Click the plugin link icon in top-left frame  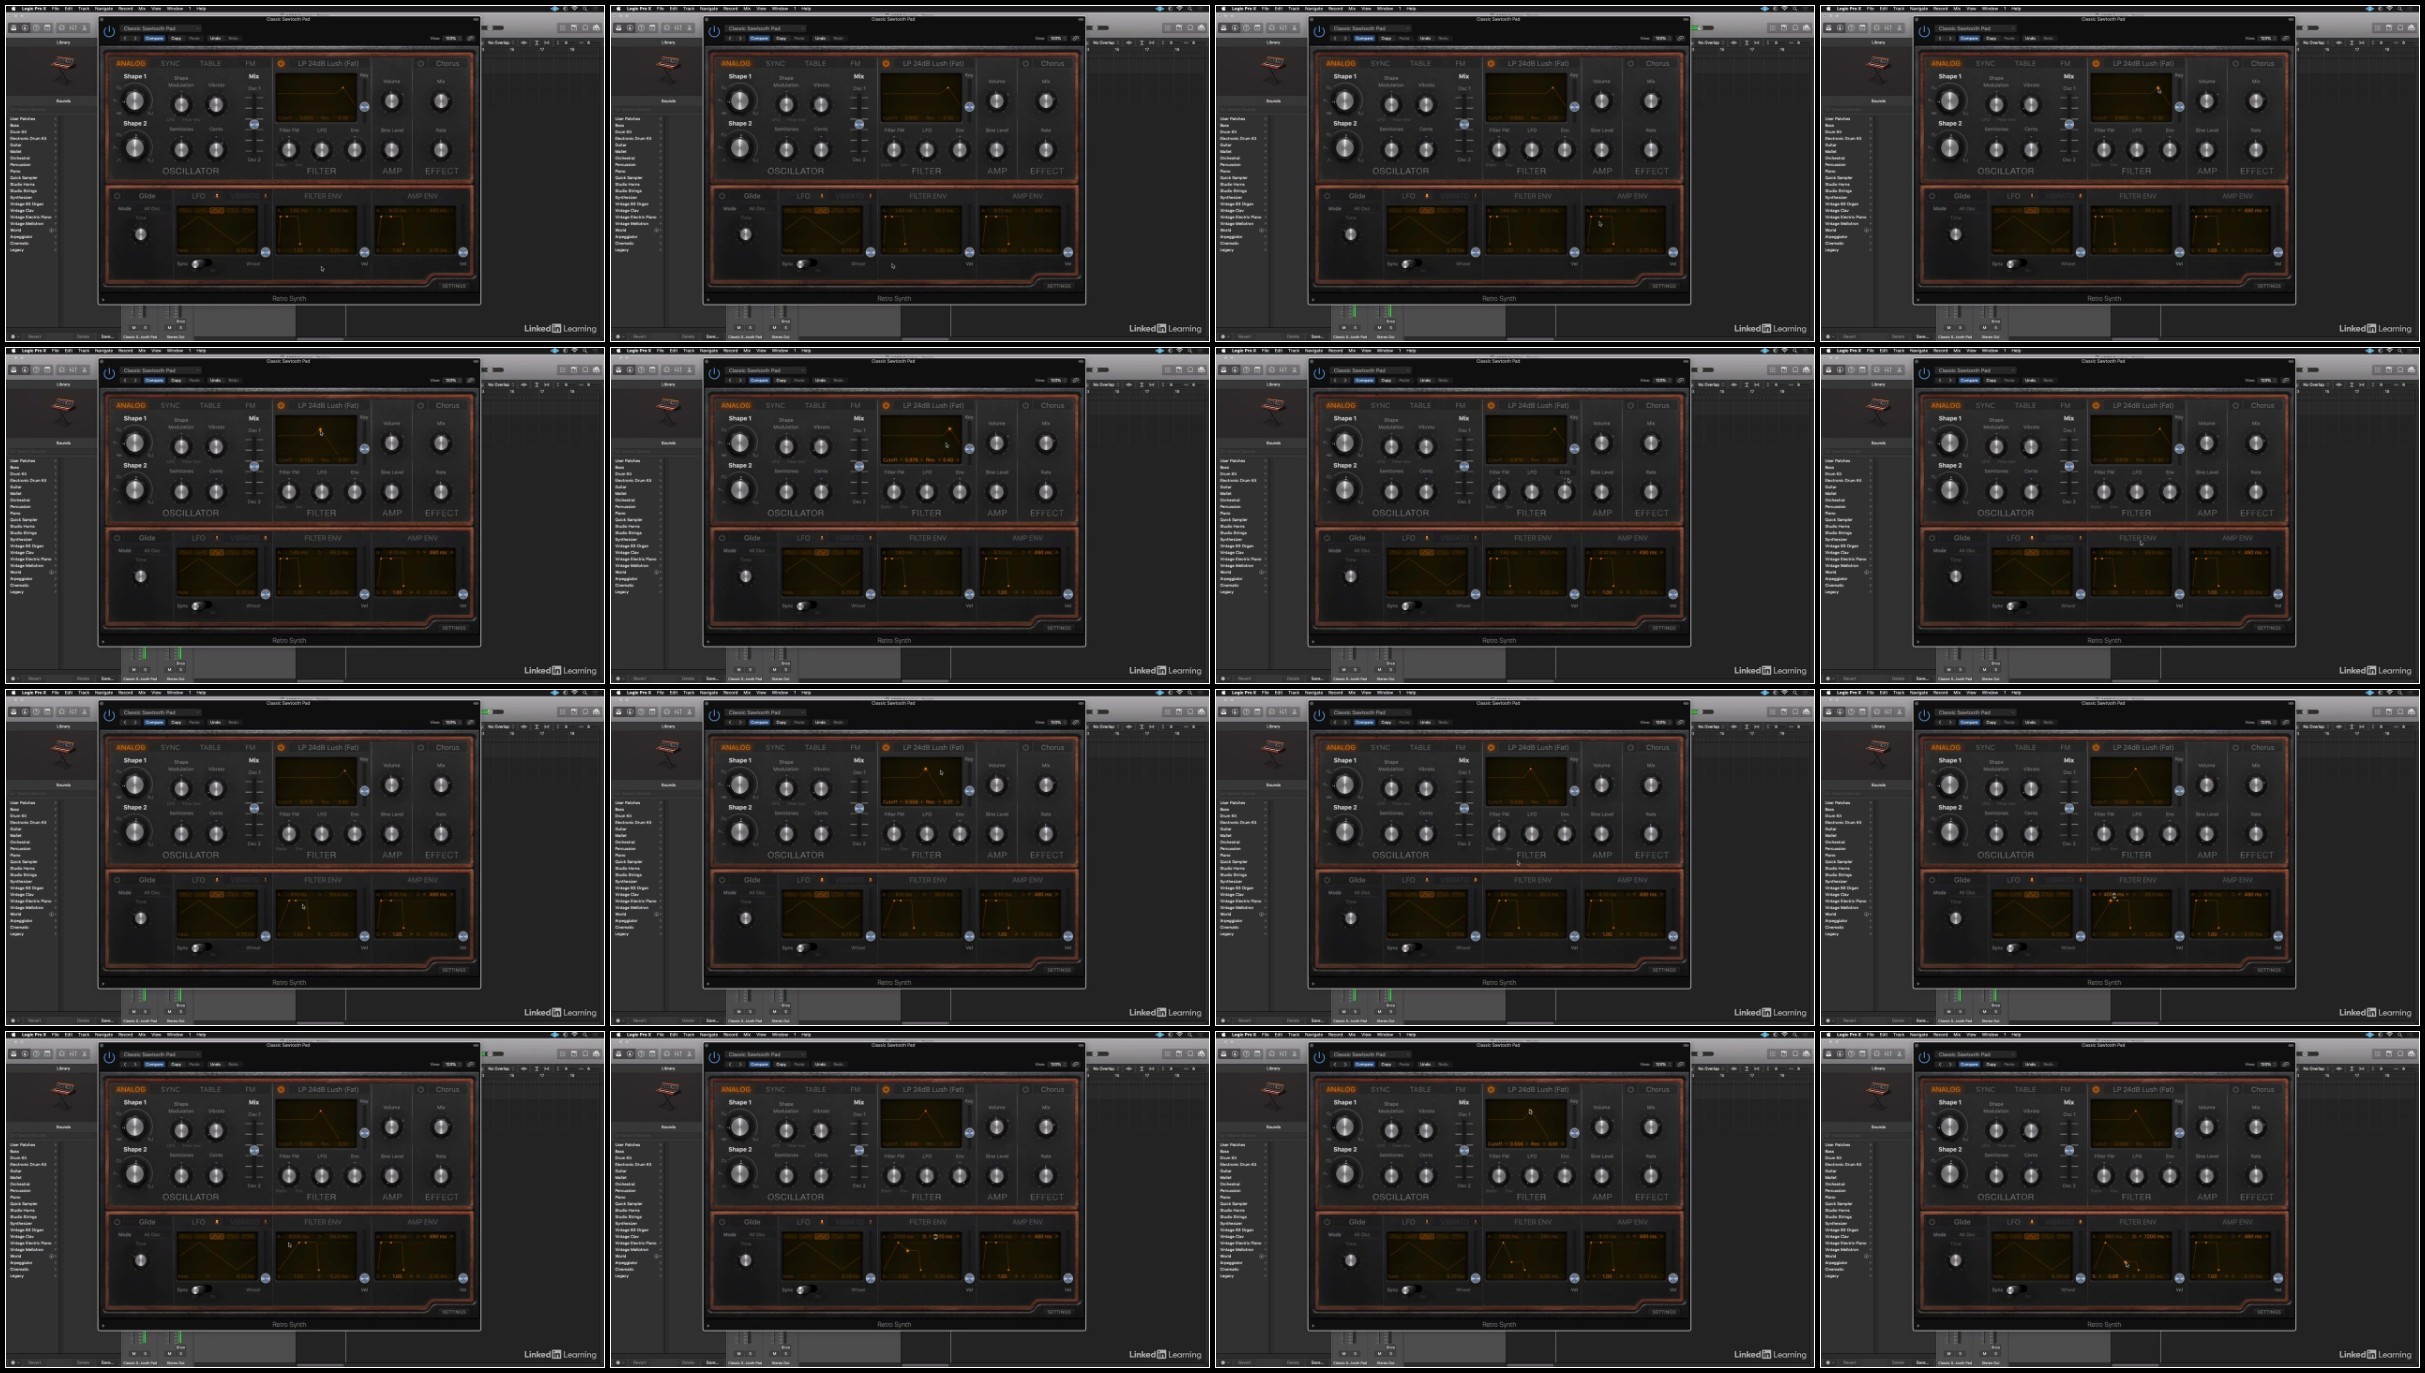(x=471, y=38)
